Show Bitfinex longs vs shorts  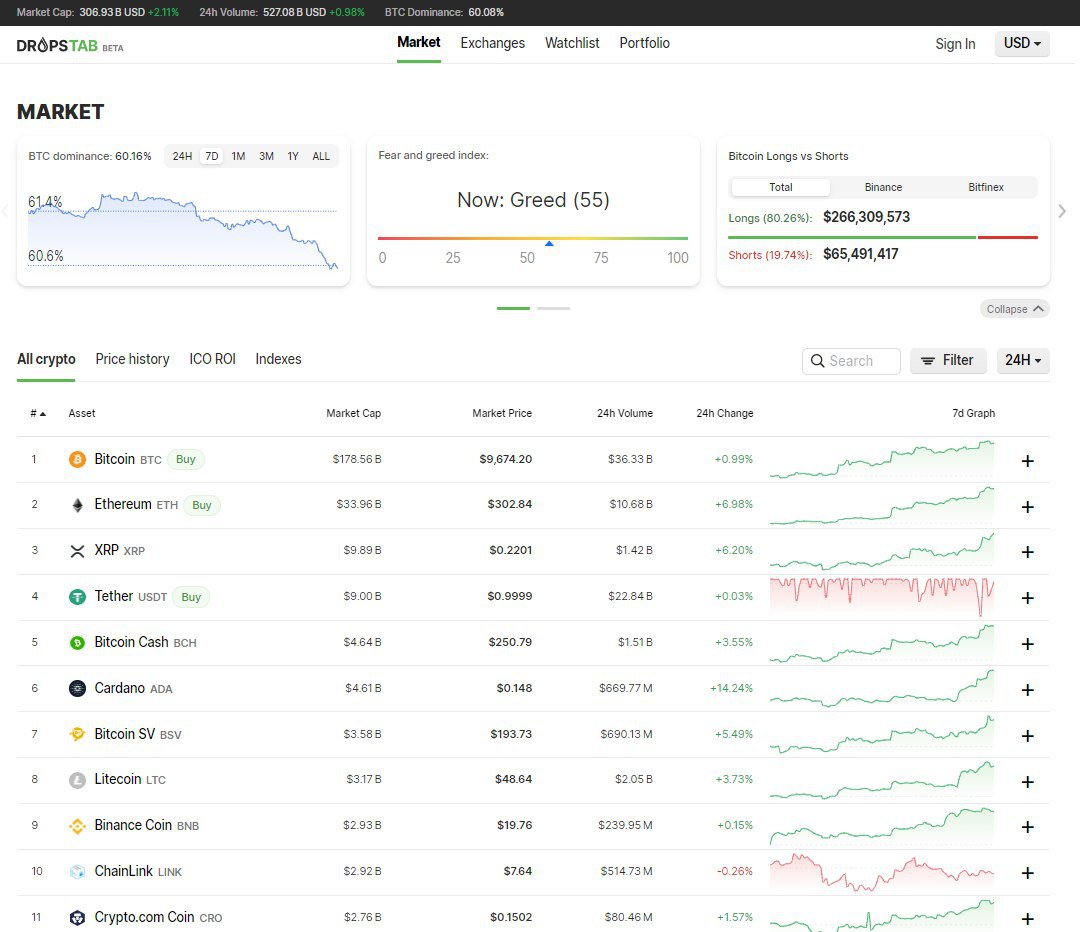pos(986,187)
